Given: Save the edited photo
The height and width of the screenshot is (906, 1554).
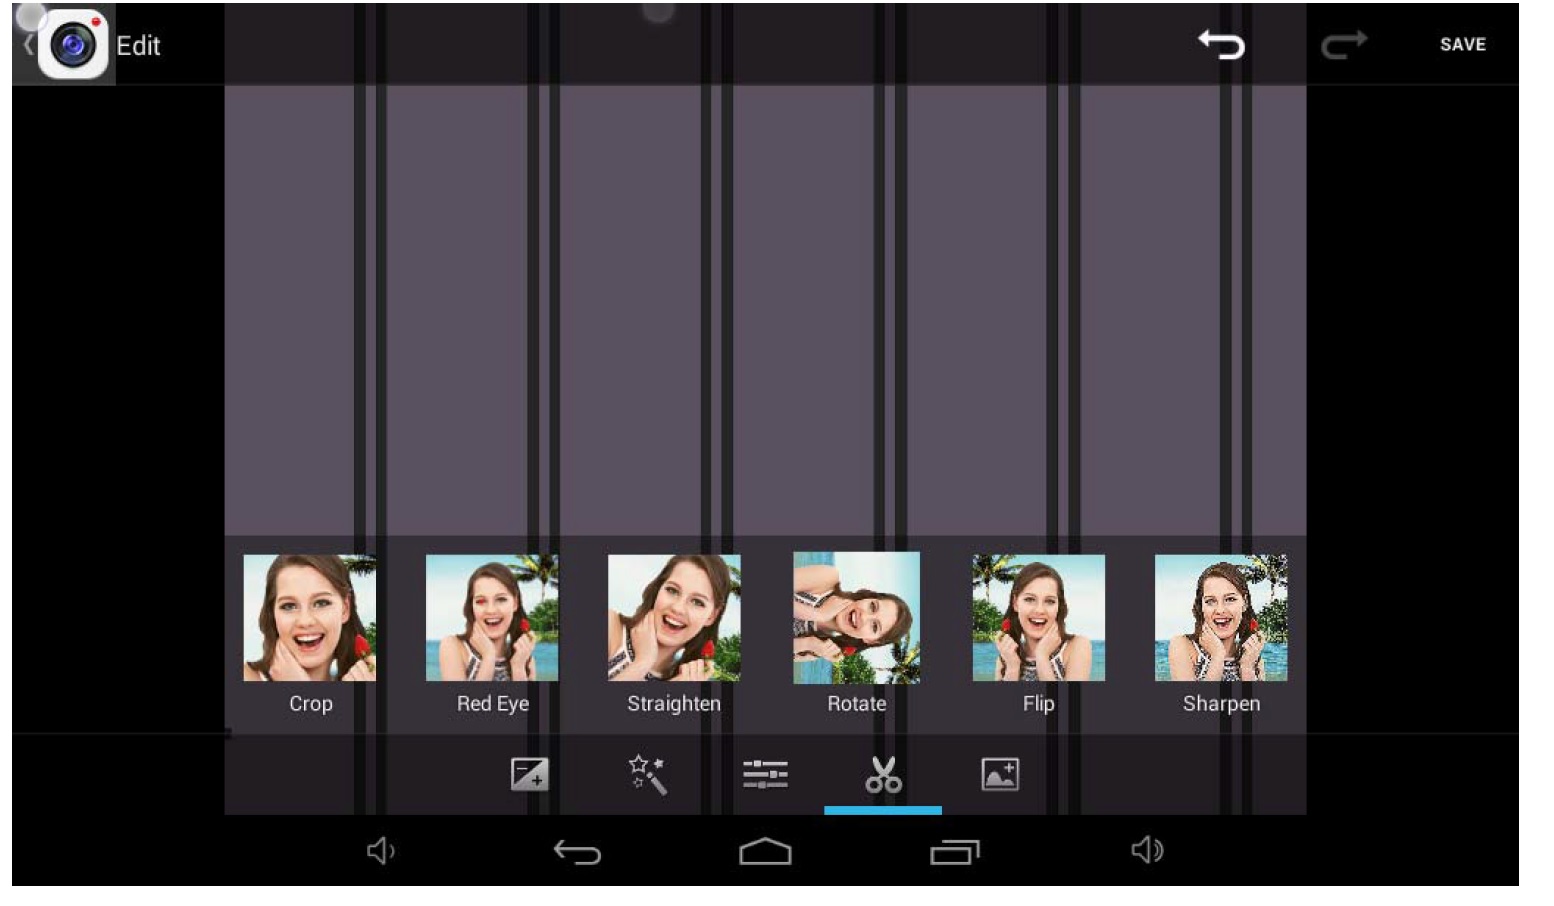Looking at the screenshot, I should tap(1462, 44).
